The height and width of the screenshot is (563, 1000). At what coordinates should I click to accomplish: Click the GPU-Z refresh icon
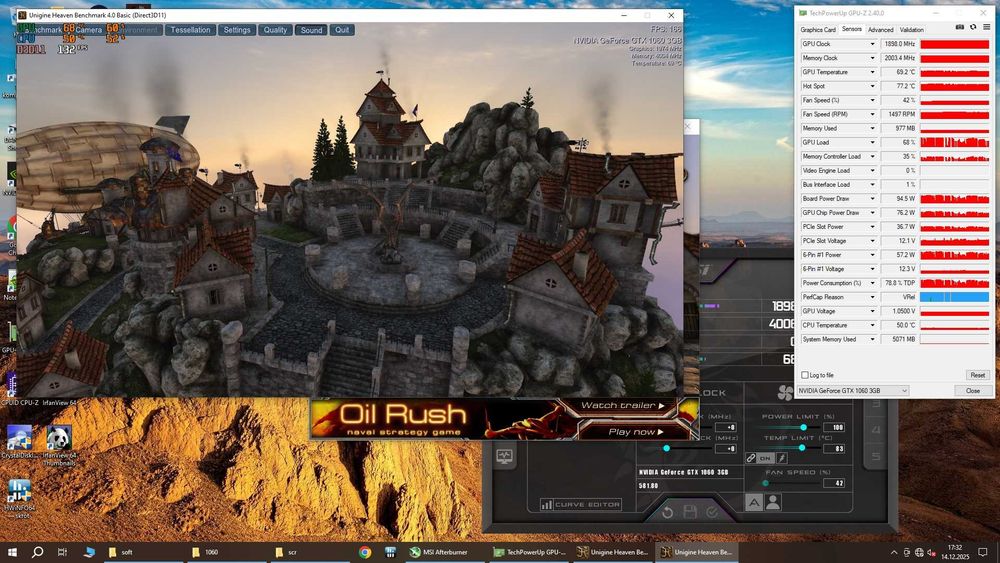[x=973, y=27]
